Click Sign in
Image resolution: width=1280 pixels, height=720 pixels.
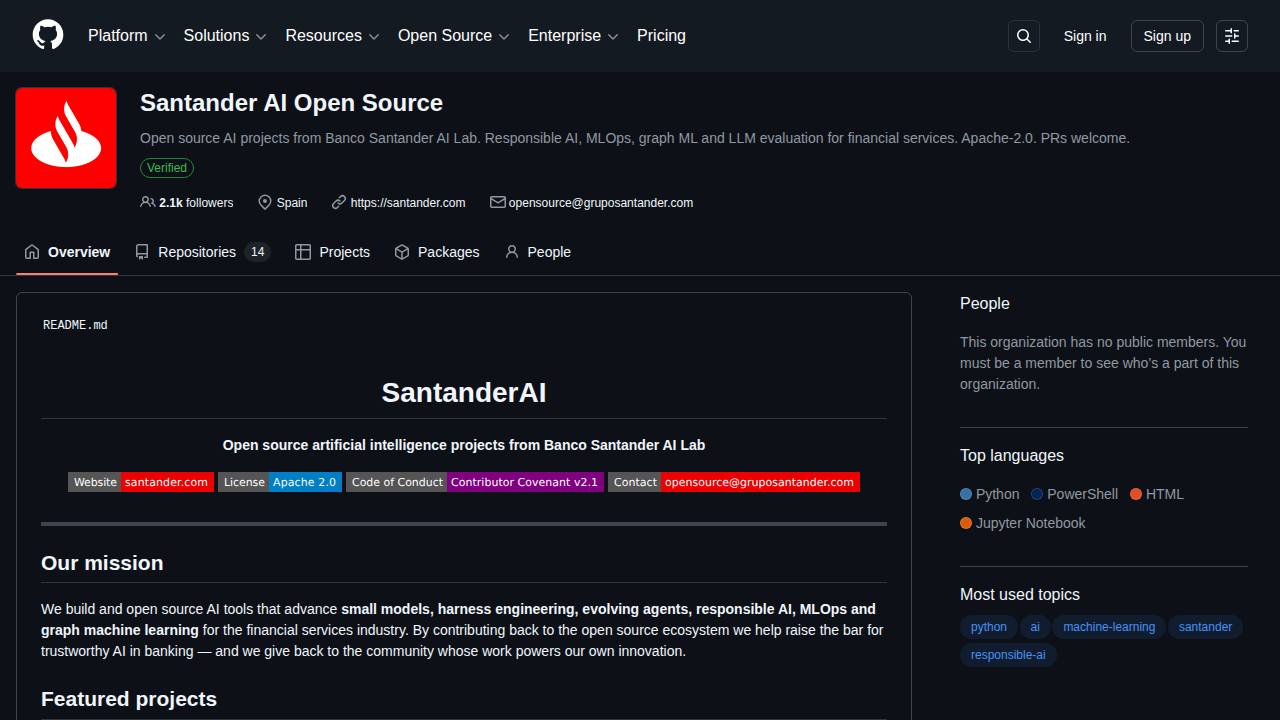[x=1085, y=36]
